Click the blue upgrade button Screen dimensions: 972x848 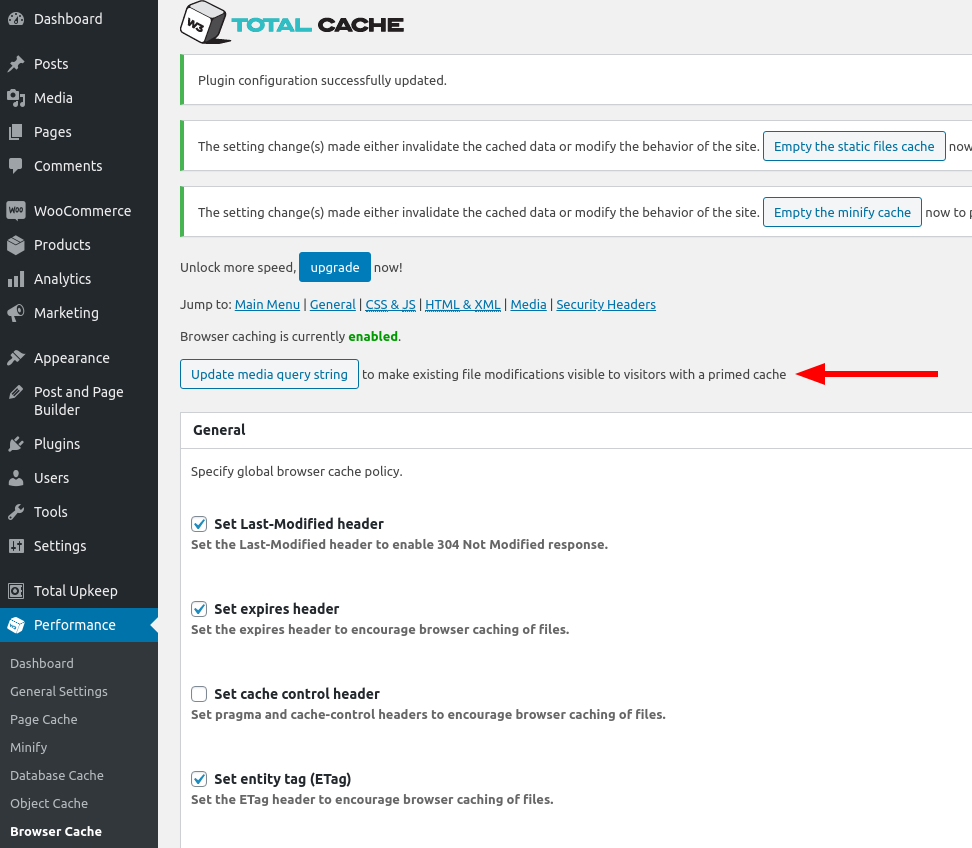click(x=335, y=267)
